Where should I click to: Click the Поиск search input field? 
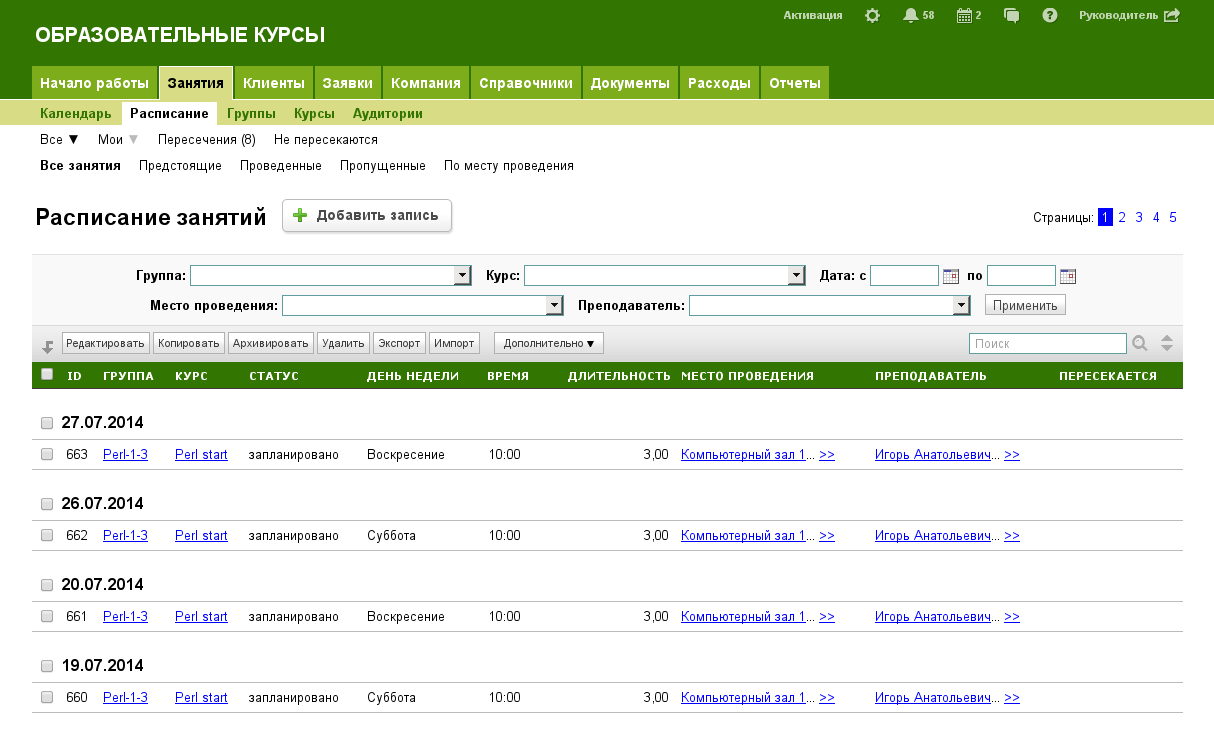pos(1047,344)
